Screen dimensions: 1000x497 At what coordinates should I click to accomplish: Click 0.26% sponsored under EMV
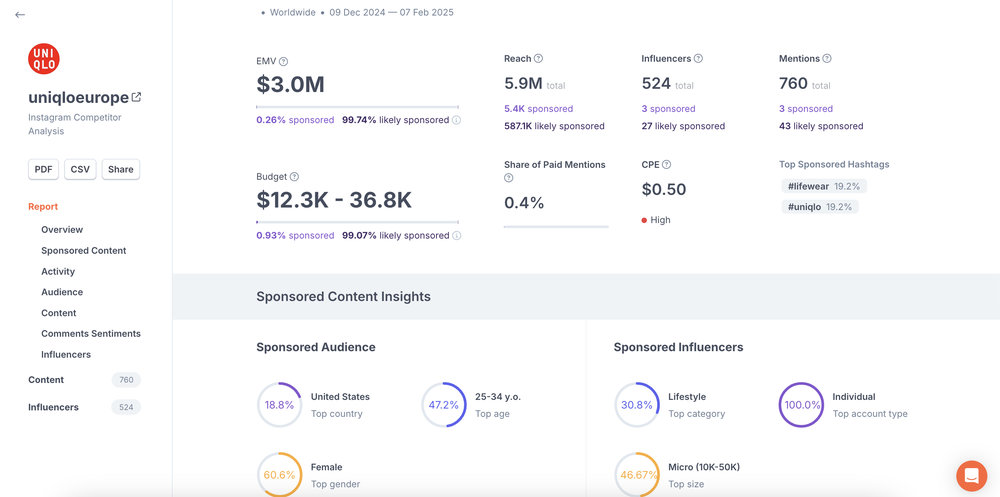tap(295, 120)
